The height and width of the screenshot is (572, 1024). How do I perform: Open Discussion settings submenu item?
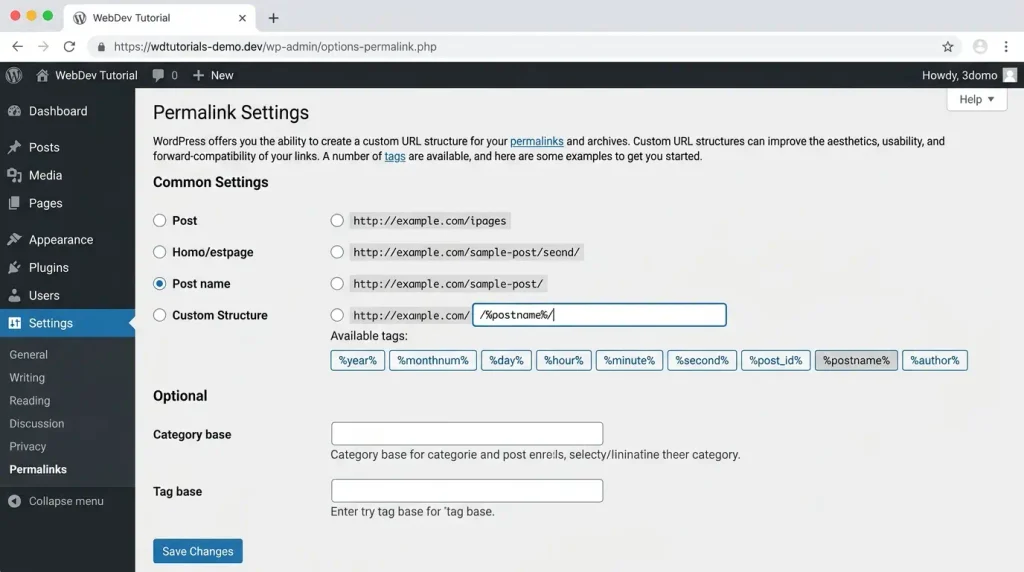[x=37, y=423]
